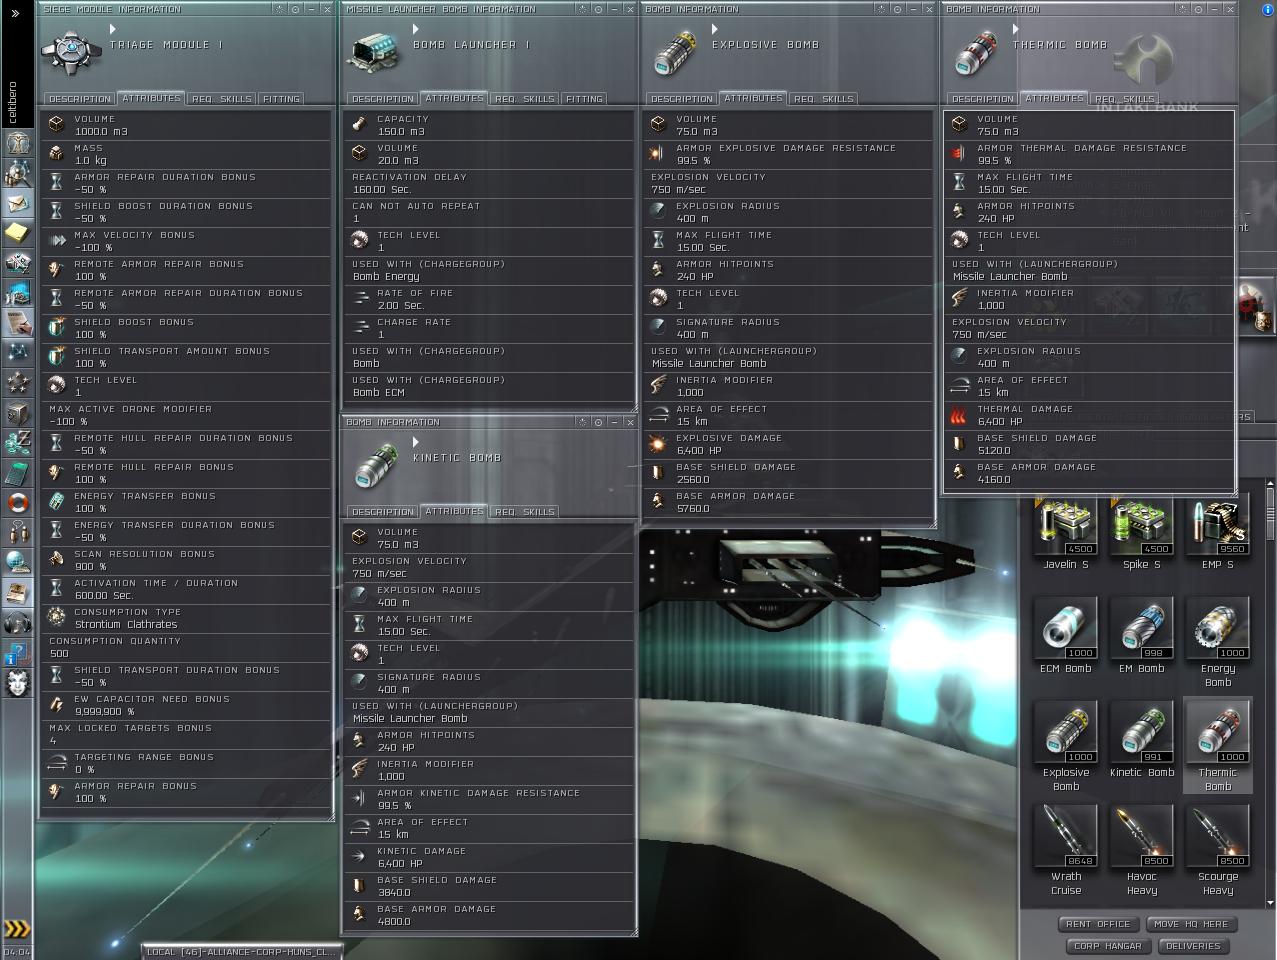Open the headphones jukebox sidebar icon

(17, 623)
